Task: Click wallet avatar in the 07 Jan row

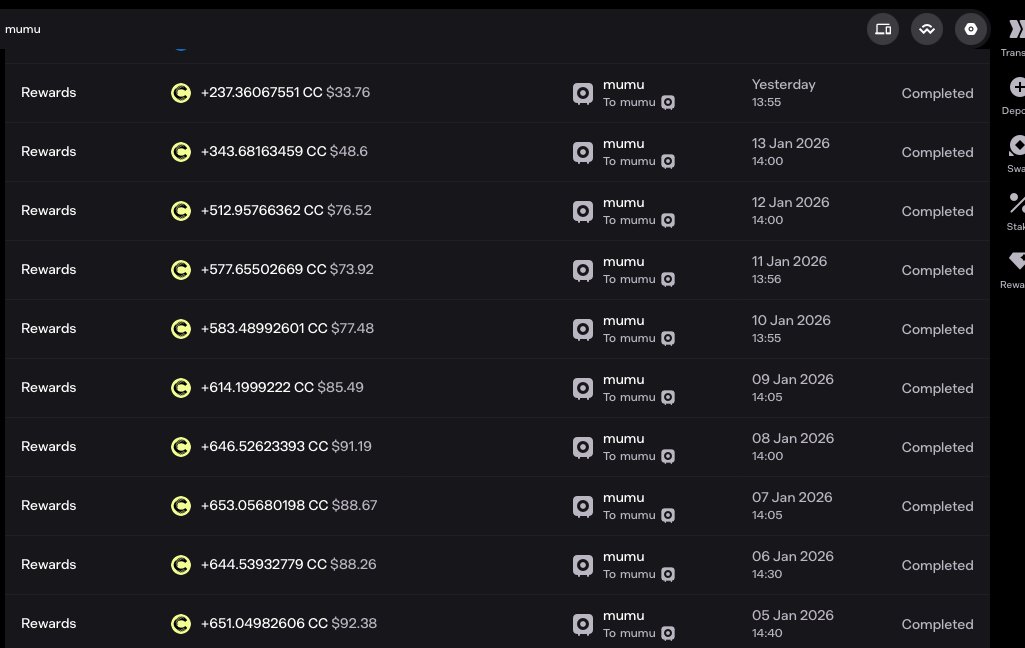Action: click(583, 506)
